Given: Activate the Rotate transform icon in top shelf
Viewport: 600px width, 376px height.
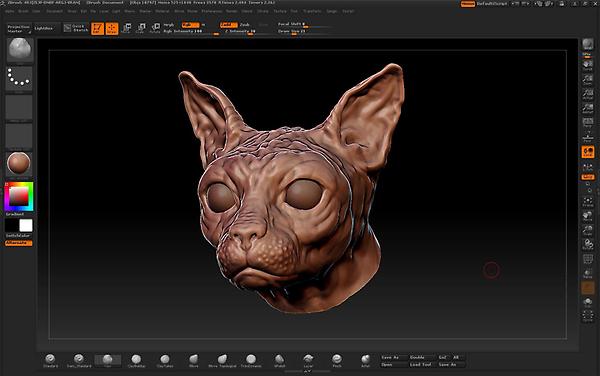Looking at the screenshot, I should tap(155, 28).
